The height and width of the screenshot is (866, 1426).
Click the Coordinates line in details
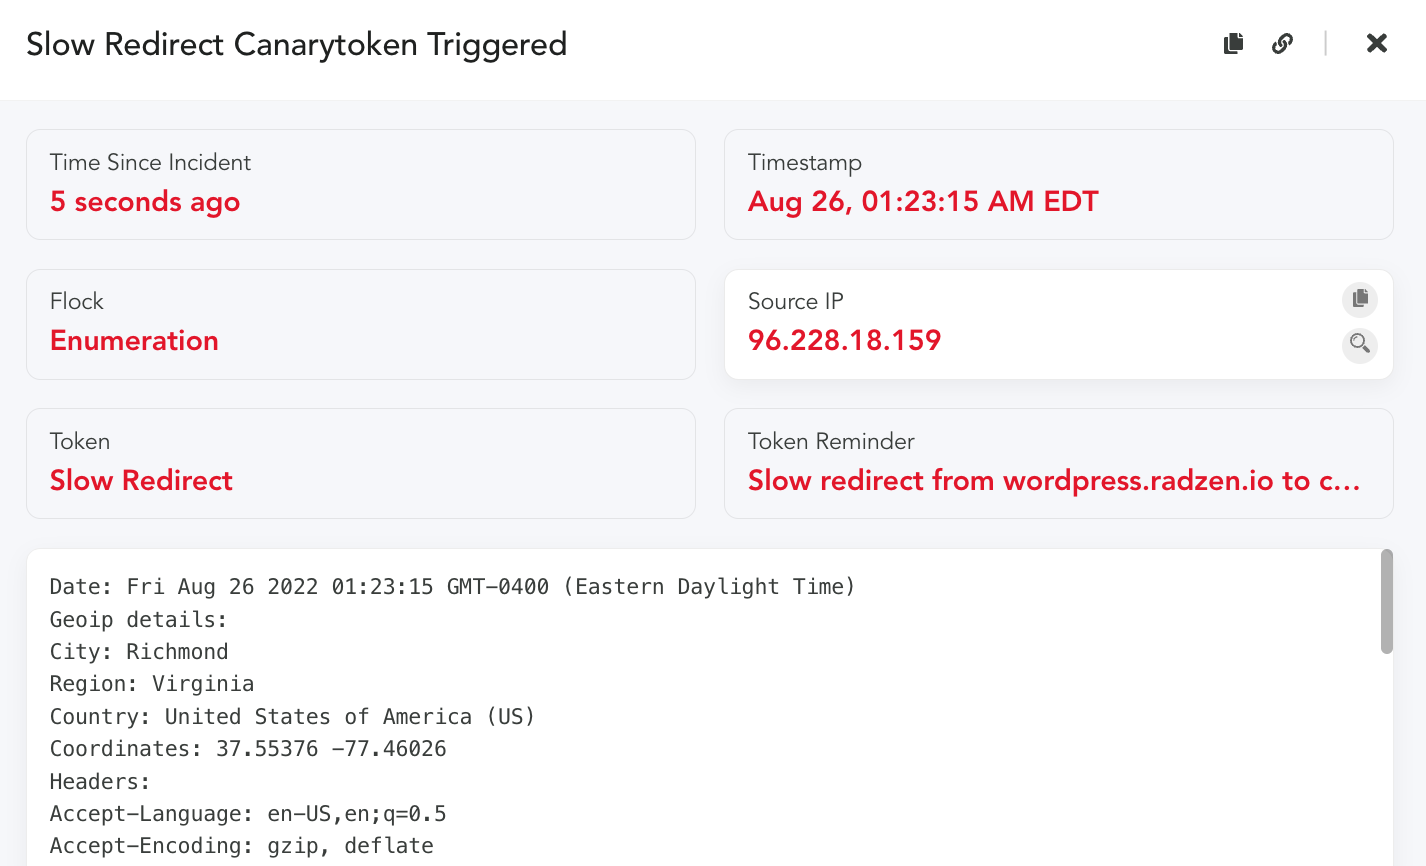248,749
